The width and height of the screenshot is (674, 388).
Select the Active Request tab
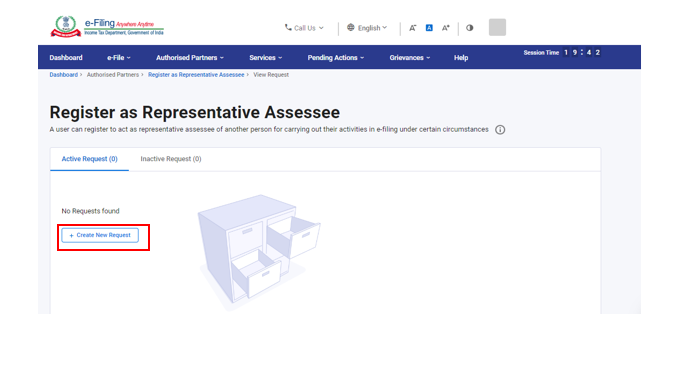coord(89,159)
